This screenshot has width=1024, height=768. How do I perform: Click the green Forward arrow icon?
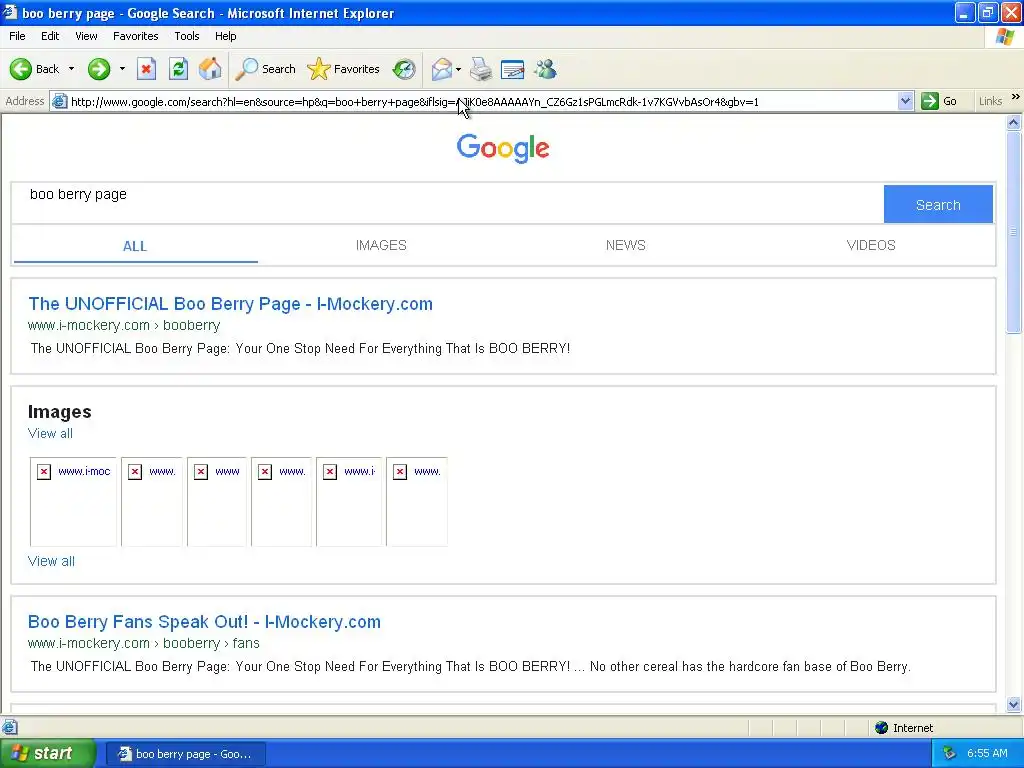tap(99, 69)
